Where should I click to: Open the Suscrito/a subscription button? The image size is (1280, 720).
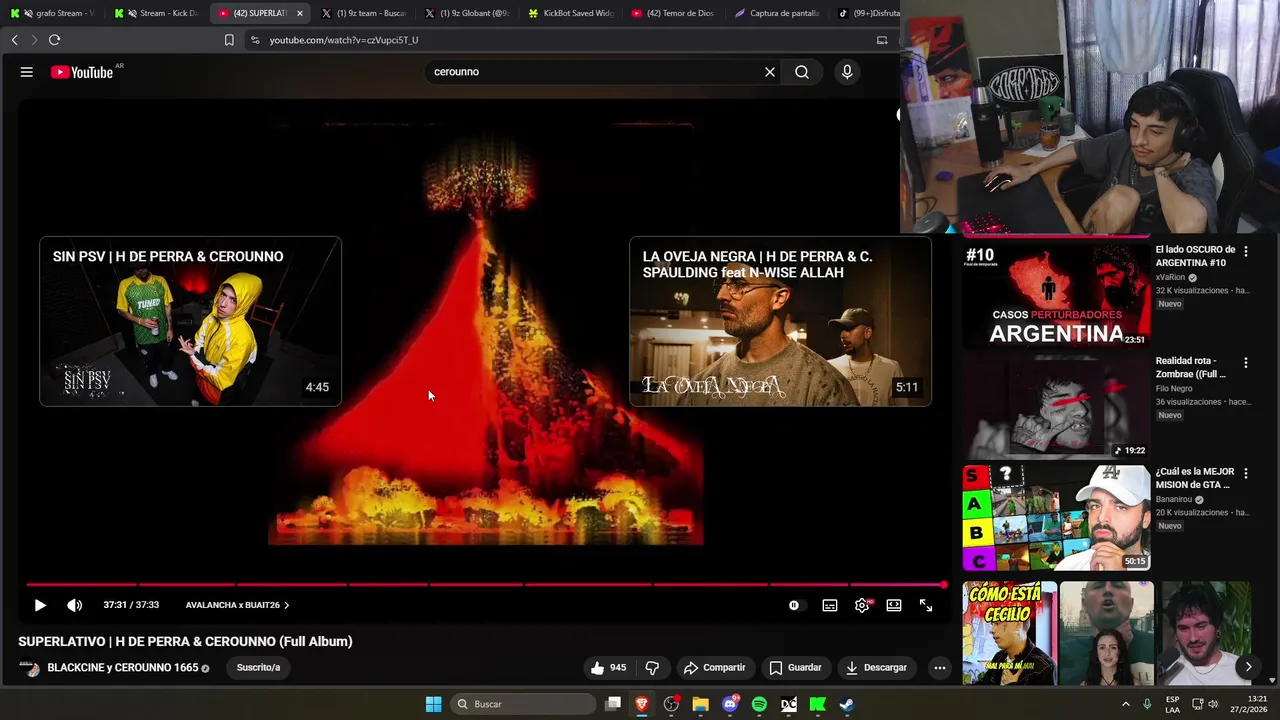258,667
